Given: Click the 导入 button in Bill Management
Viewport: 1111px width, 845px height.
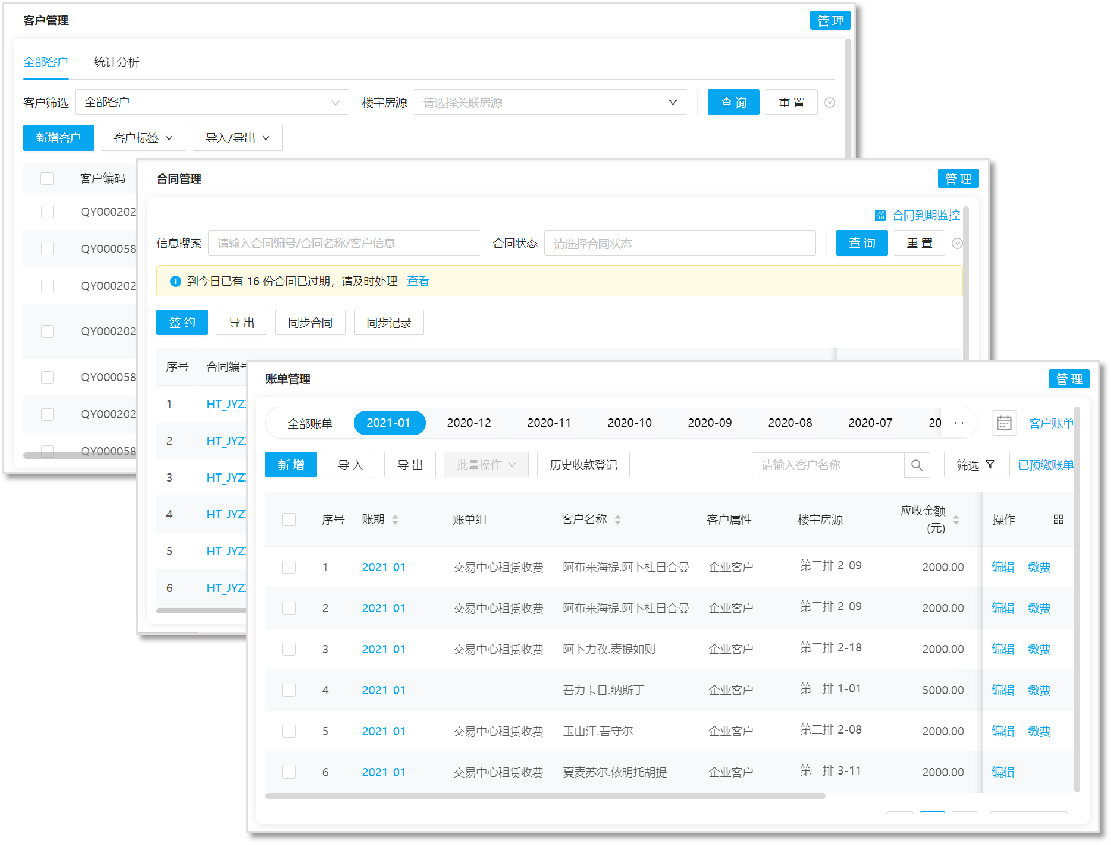Looking at the screenshot, I should 350,465.
